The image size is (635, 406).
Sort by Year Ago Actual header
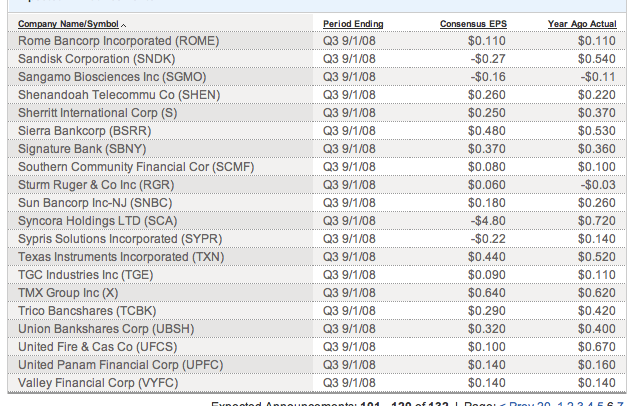pyautogui.click(x=584, y=23)
